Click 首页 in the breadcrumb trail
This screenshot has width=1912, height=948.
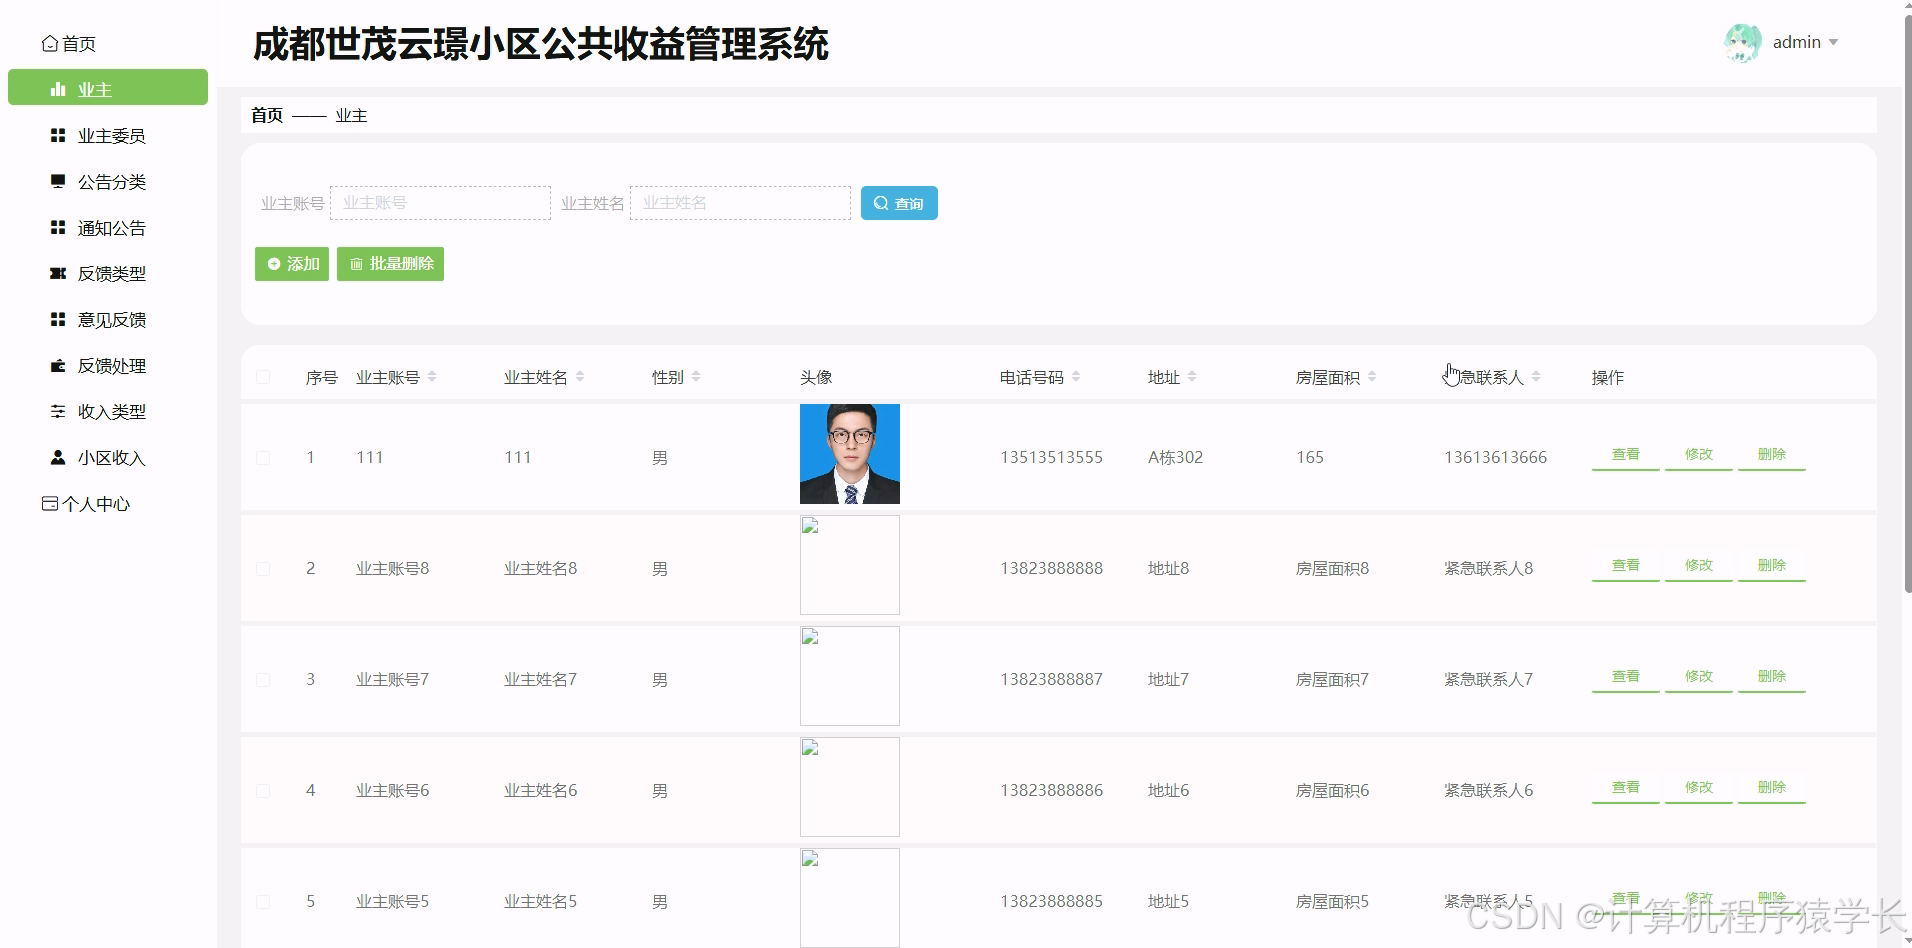point(266,115)
